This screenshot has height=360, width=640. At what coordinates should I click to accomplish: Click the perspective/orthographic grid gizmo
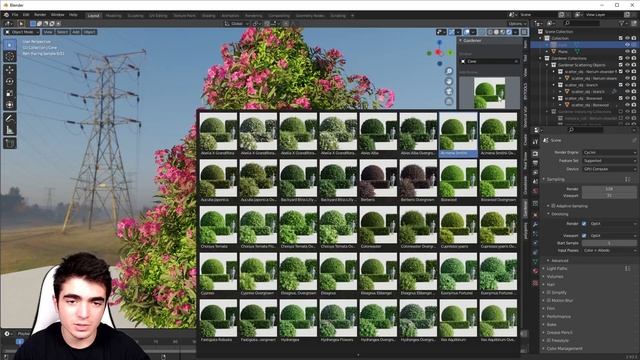(449, 101)
